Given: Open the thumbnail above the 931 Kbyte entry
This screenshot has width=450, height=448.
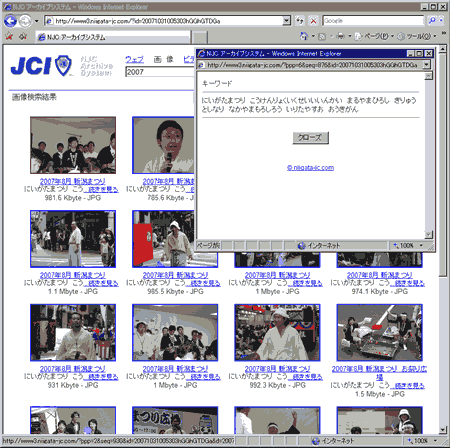Looking at the screenshot, I should (x=73, y=332).
